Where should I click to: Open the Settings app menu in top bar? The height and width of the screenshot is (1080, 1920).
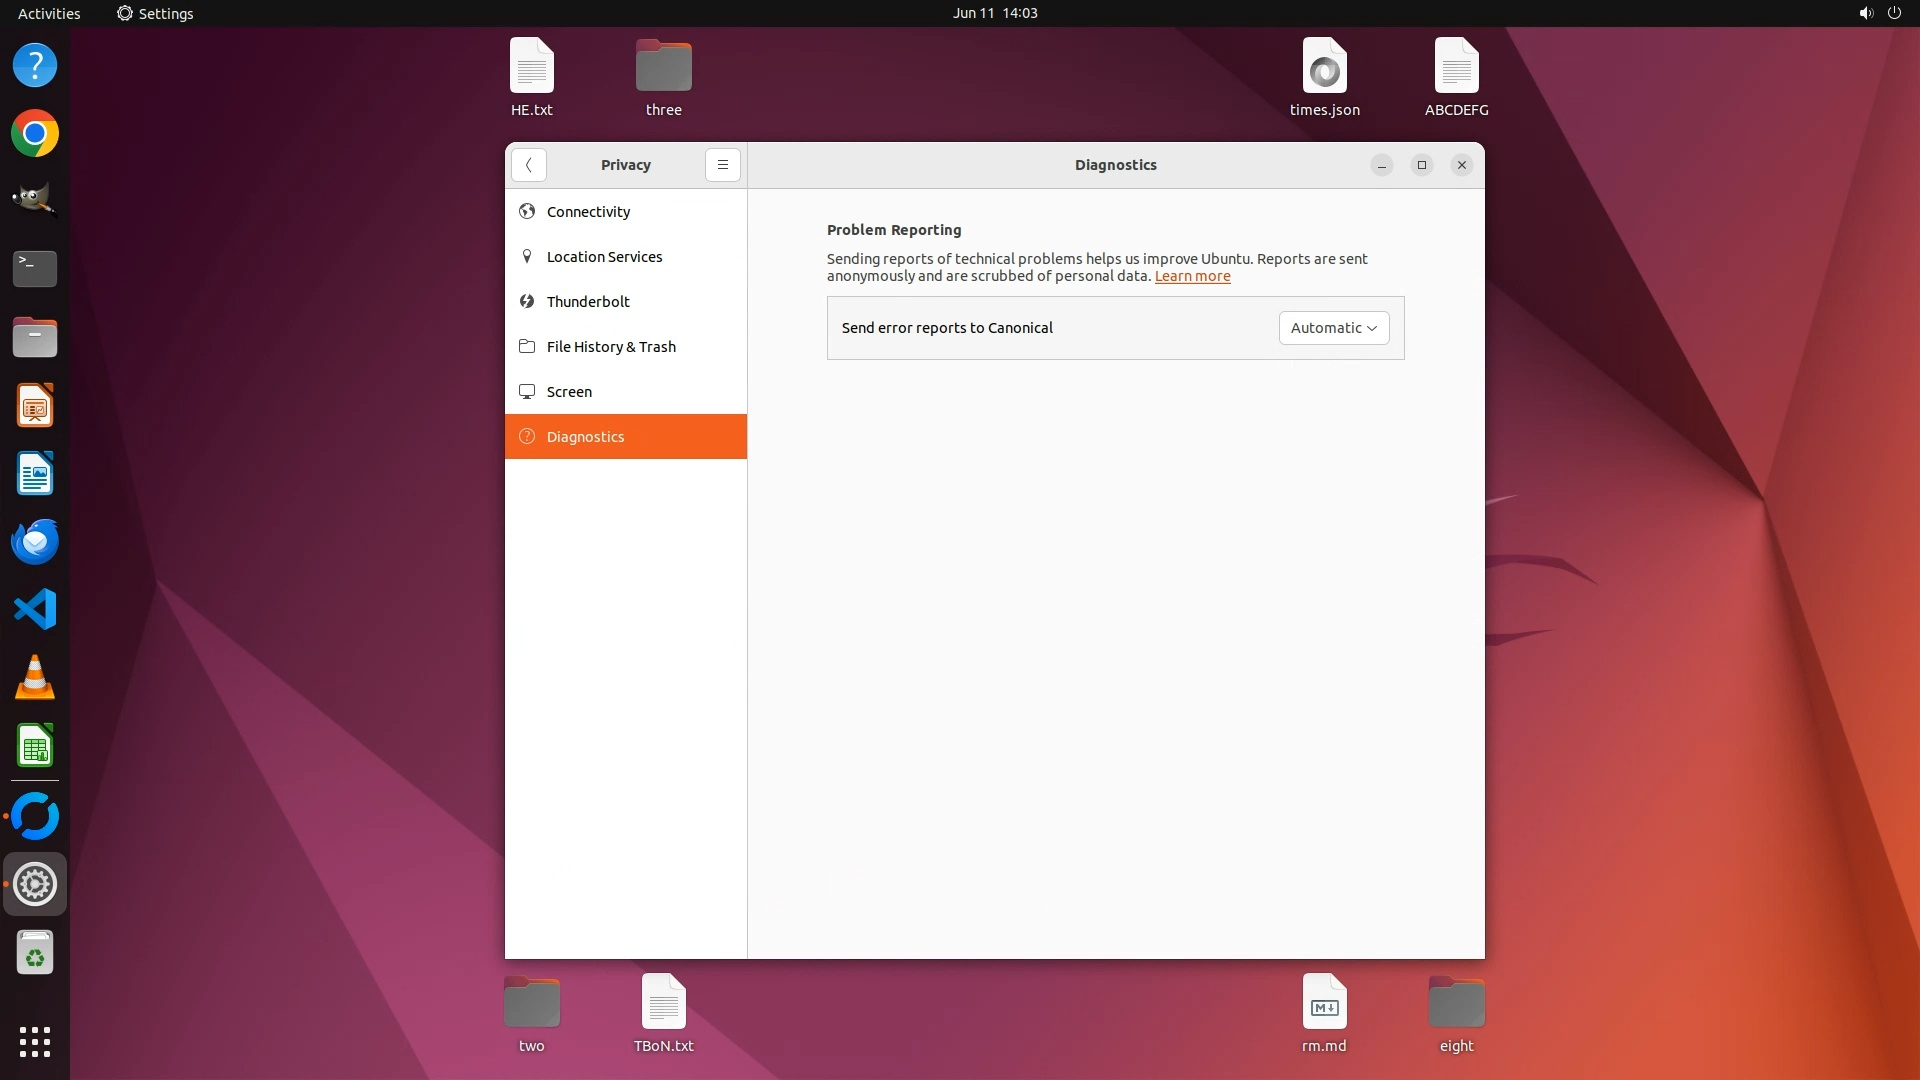pyautogui.click(x=155, y=13)
